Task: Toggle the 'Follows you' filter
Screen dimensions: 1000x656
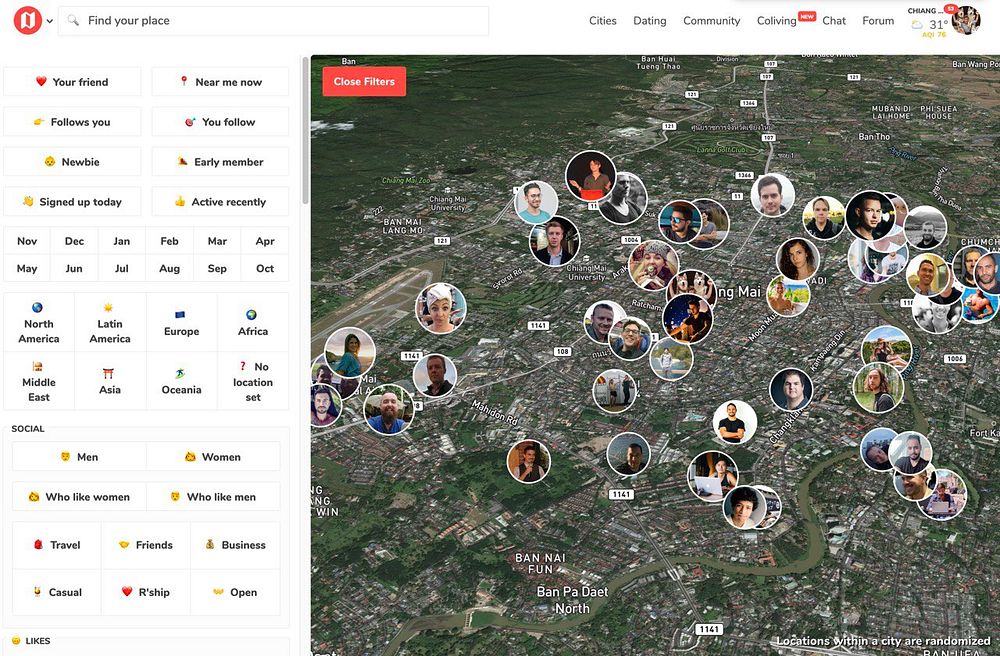Action: point(72,122)
